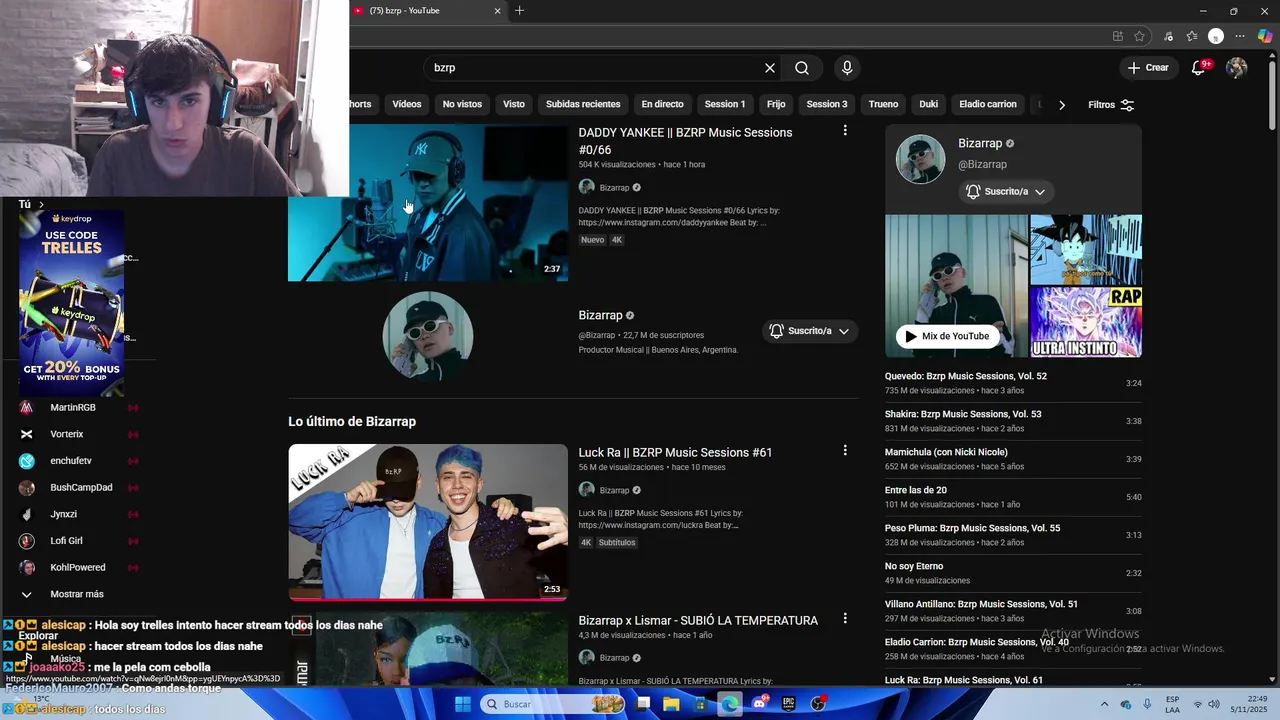This screenshot has width=1280, height=720.
Task: Open the YouTube account avatar menu
Action: pos(1237,67)
